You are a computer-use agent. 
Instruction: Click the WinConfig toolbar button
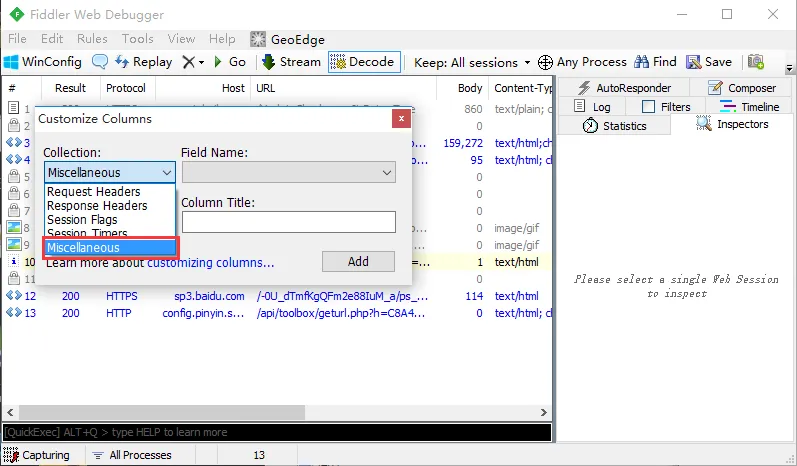click(42, 62)
